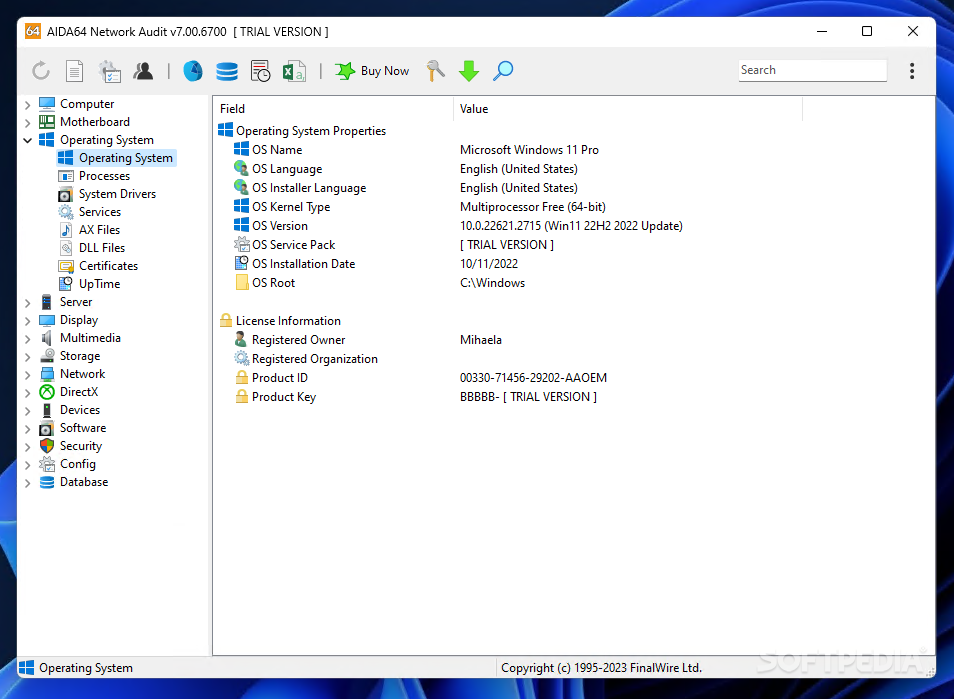Expand the Devices tree node
Screen dimensions: 954x699
27,411
